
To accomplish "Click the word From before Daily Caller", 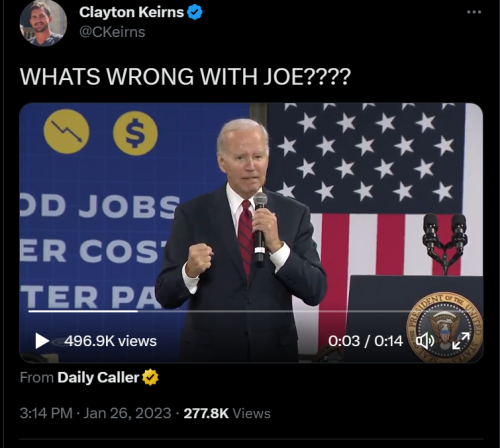I will point(37,377).
